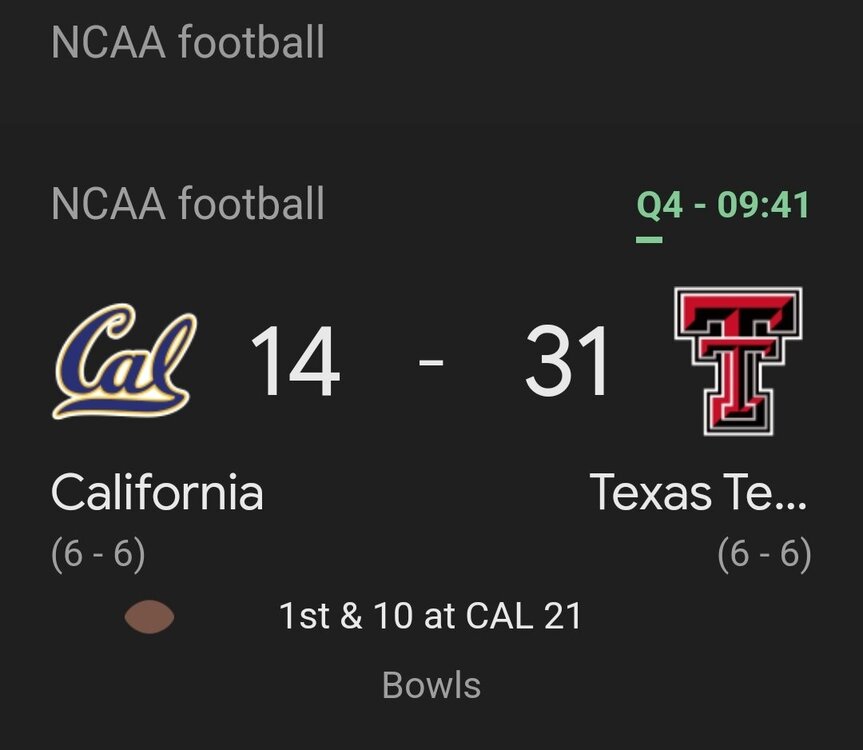The image size is (863, 750).
Task: Open the word Texas in the truncated team name
Action: 651,493
